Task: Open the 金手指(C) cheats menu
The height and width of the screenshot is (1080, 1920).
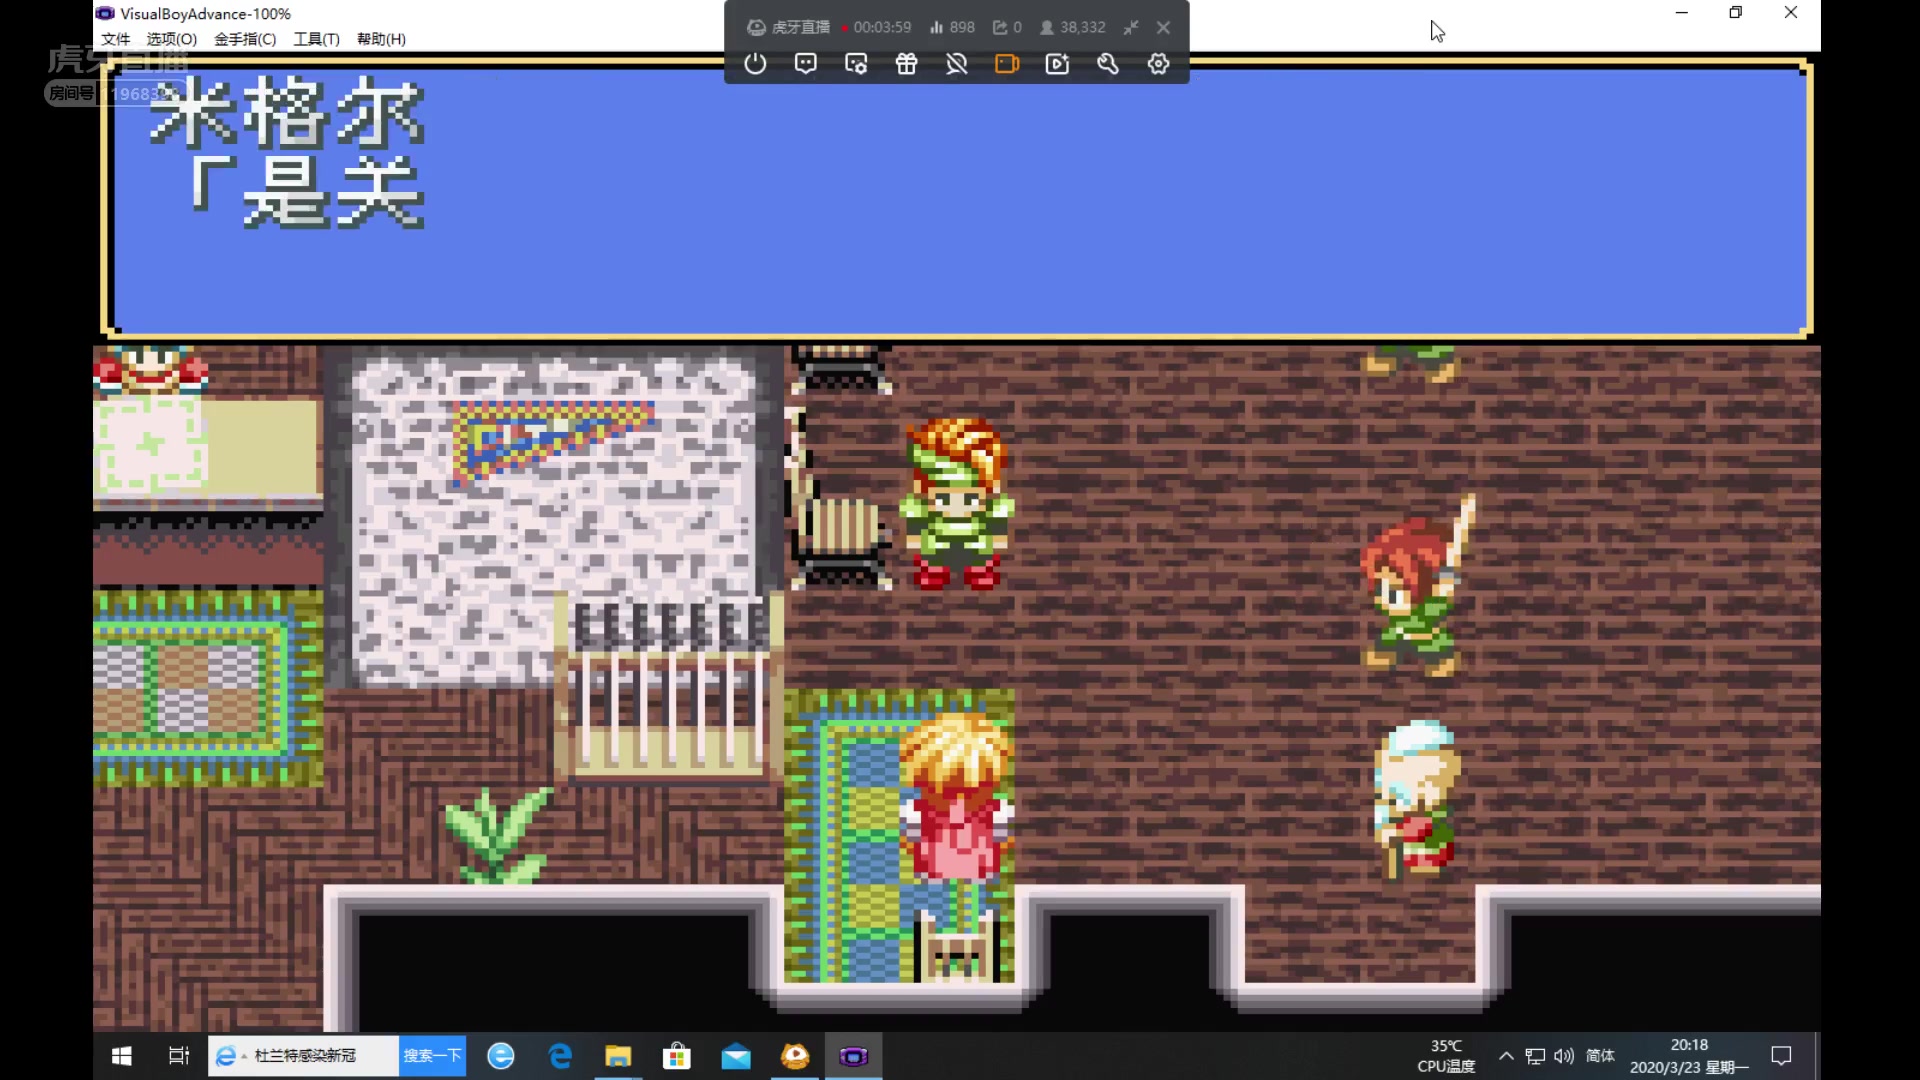Action: 245,39
